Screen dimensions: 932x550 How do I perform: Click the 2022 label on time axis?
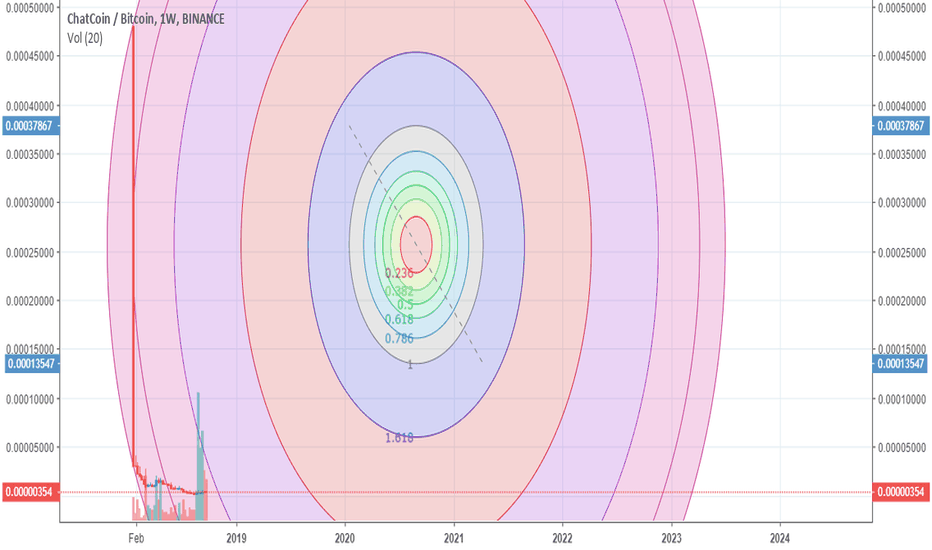562,538
